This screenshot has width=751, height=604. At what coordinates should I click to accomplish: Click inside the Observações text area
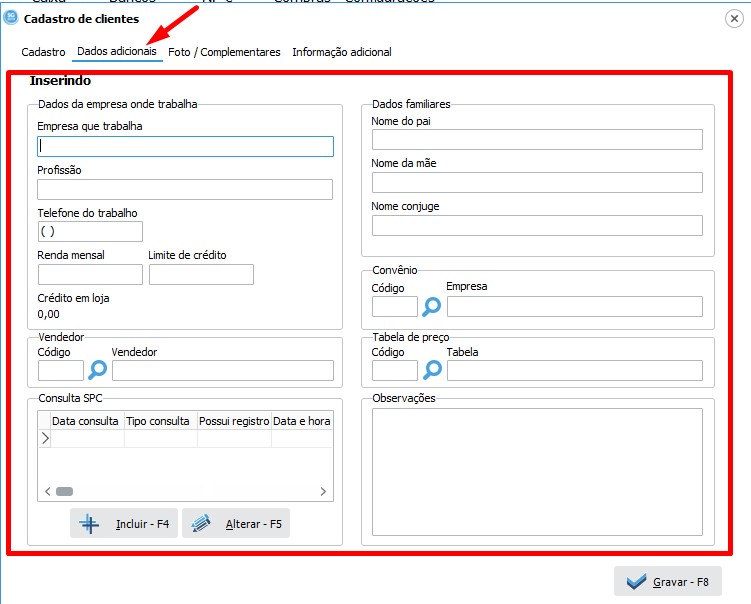pyautogui.click(x=537, y=472)
